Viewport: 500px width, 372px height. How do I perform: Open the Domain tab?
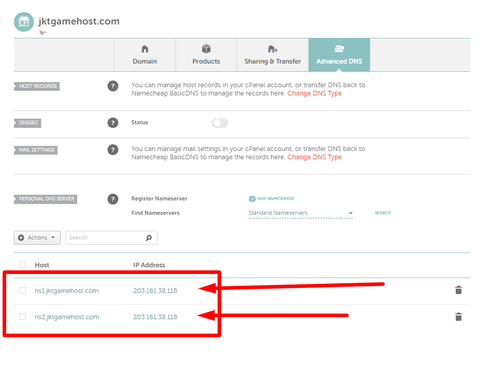(145, 55)
